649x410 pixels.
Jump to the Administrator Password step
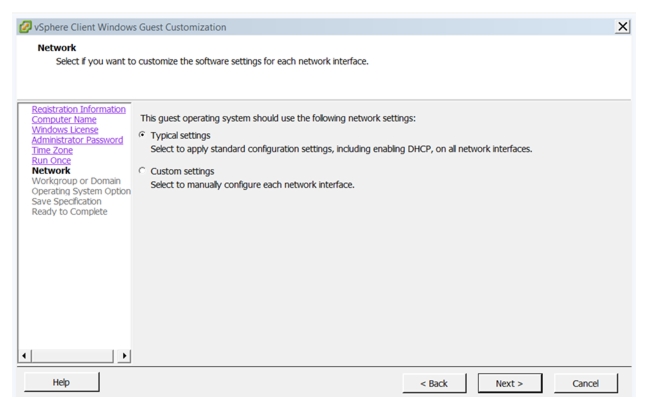coord(77,140)
